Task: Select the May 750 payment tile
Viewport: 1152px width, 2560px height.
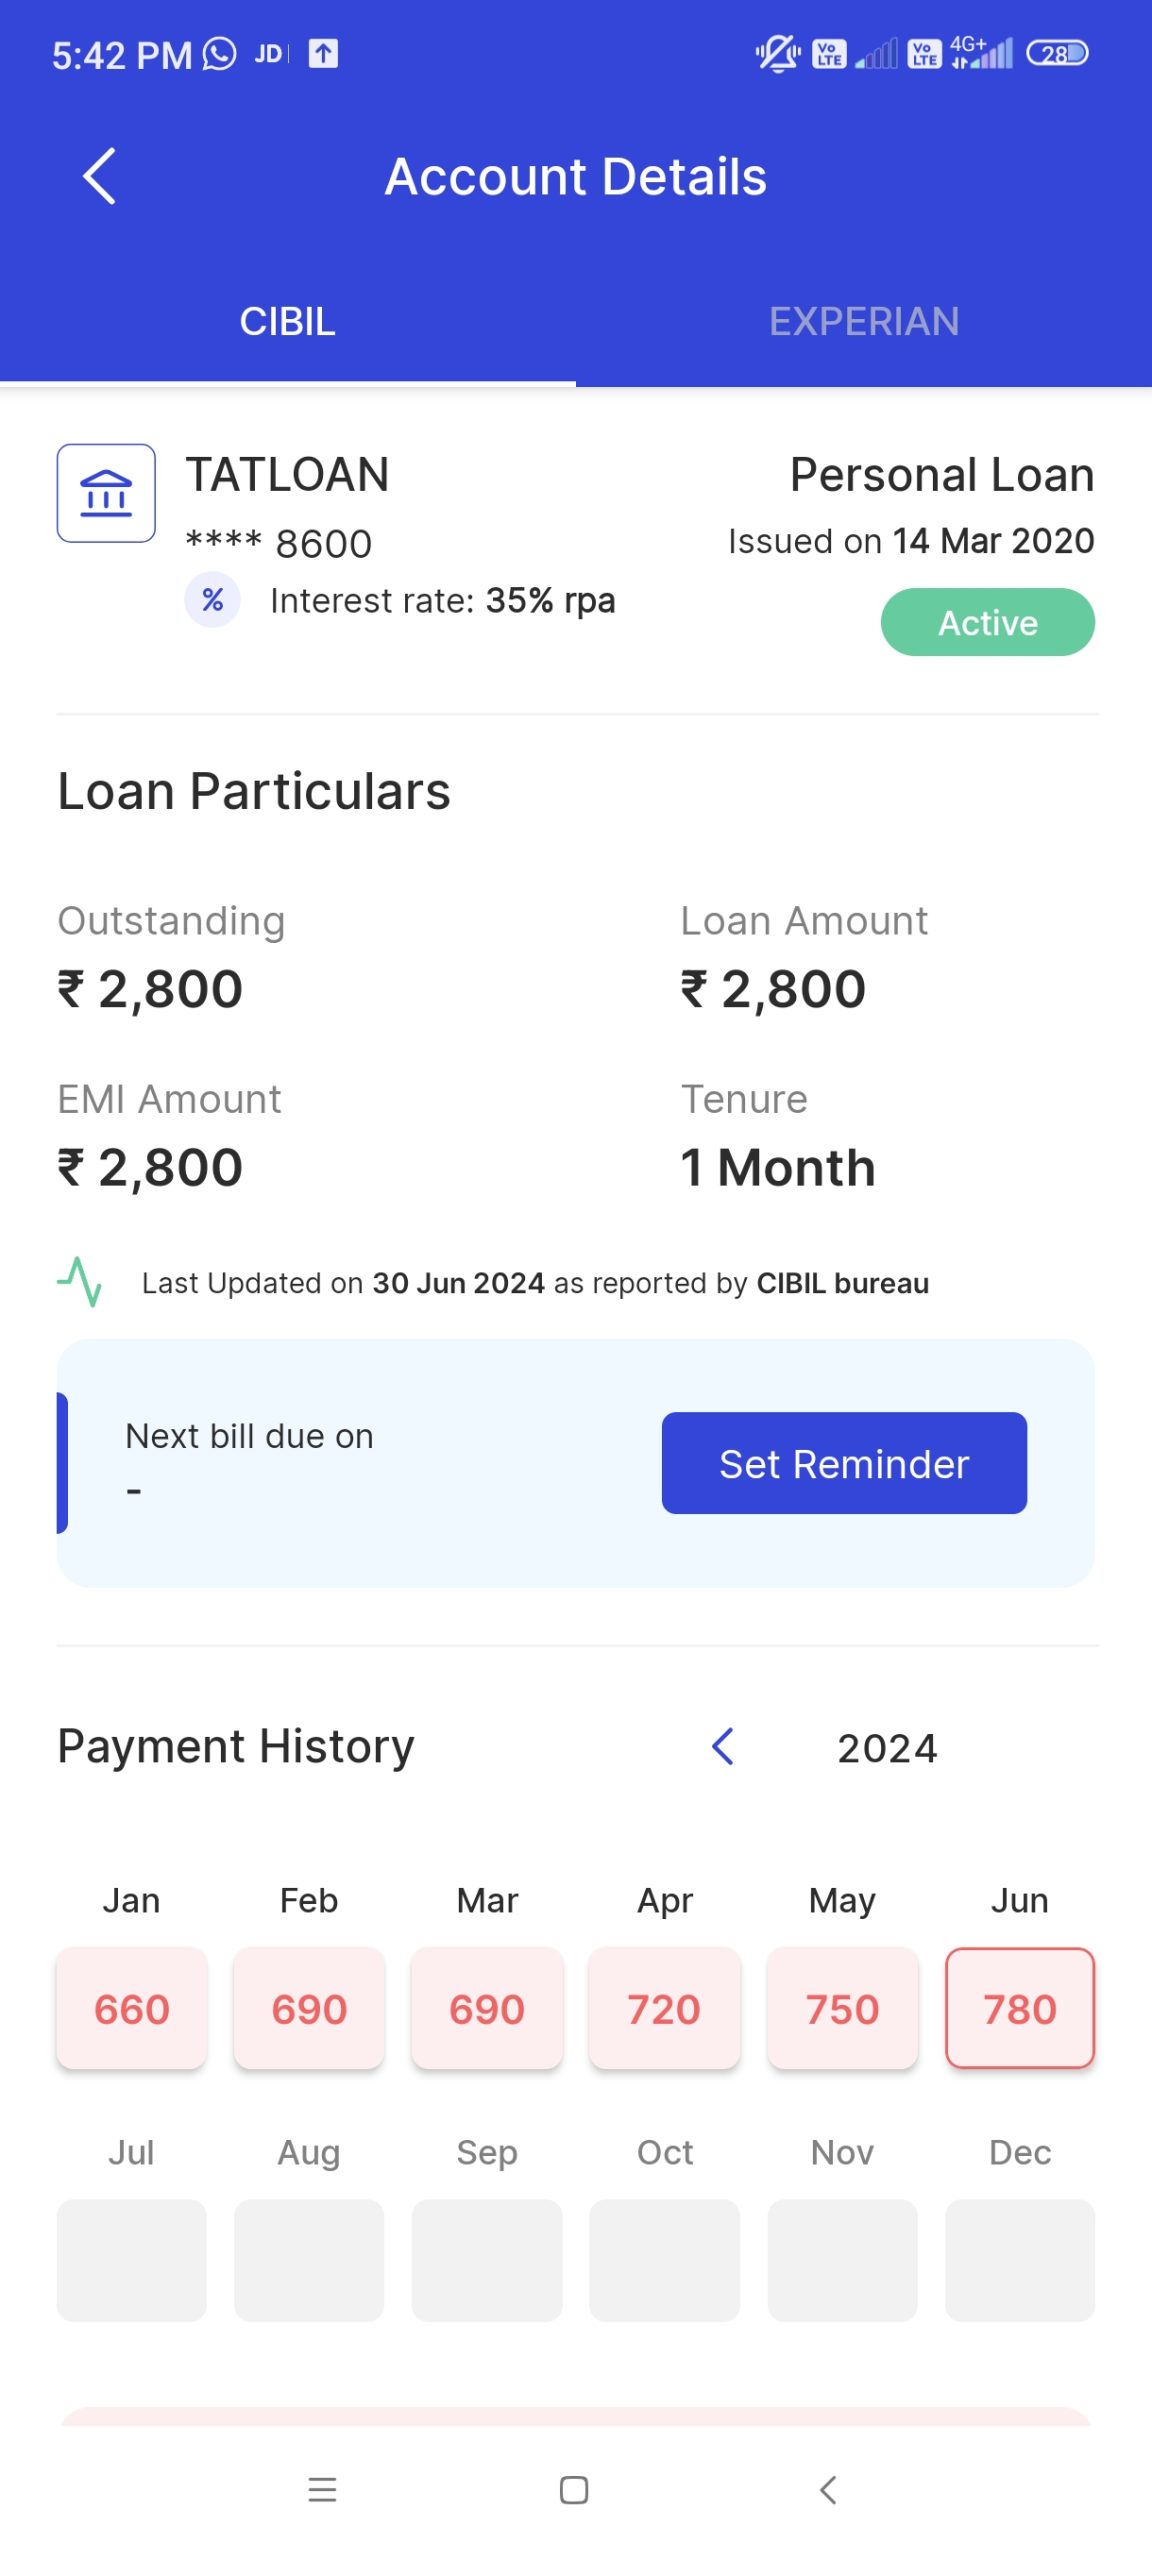Action: pyautogui.click(x=842, y=2008)
